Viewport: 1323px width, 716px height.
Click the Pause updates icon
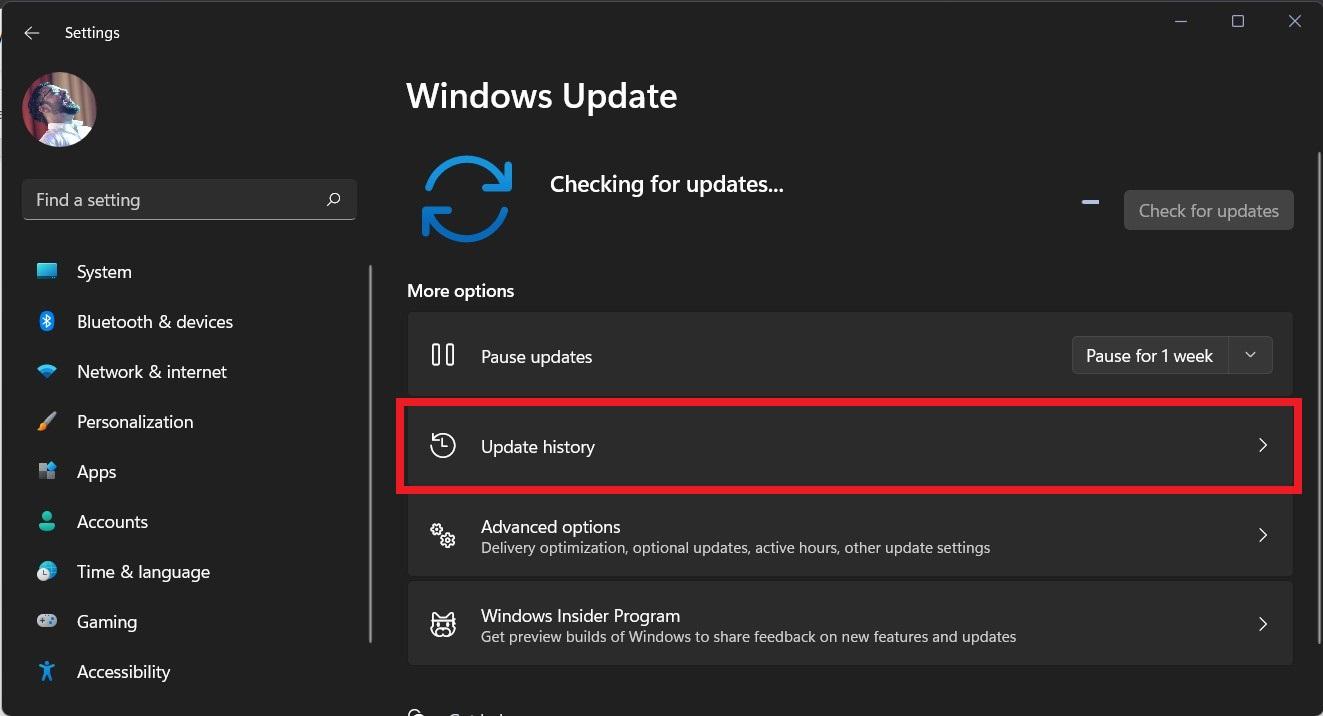point(442,355)
